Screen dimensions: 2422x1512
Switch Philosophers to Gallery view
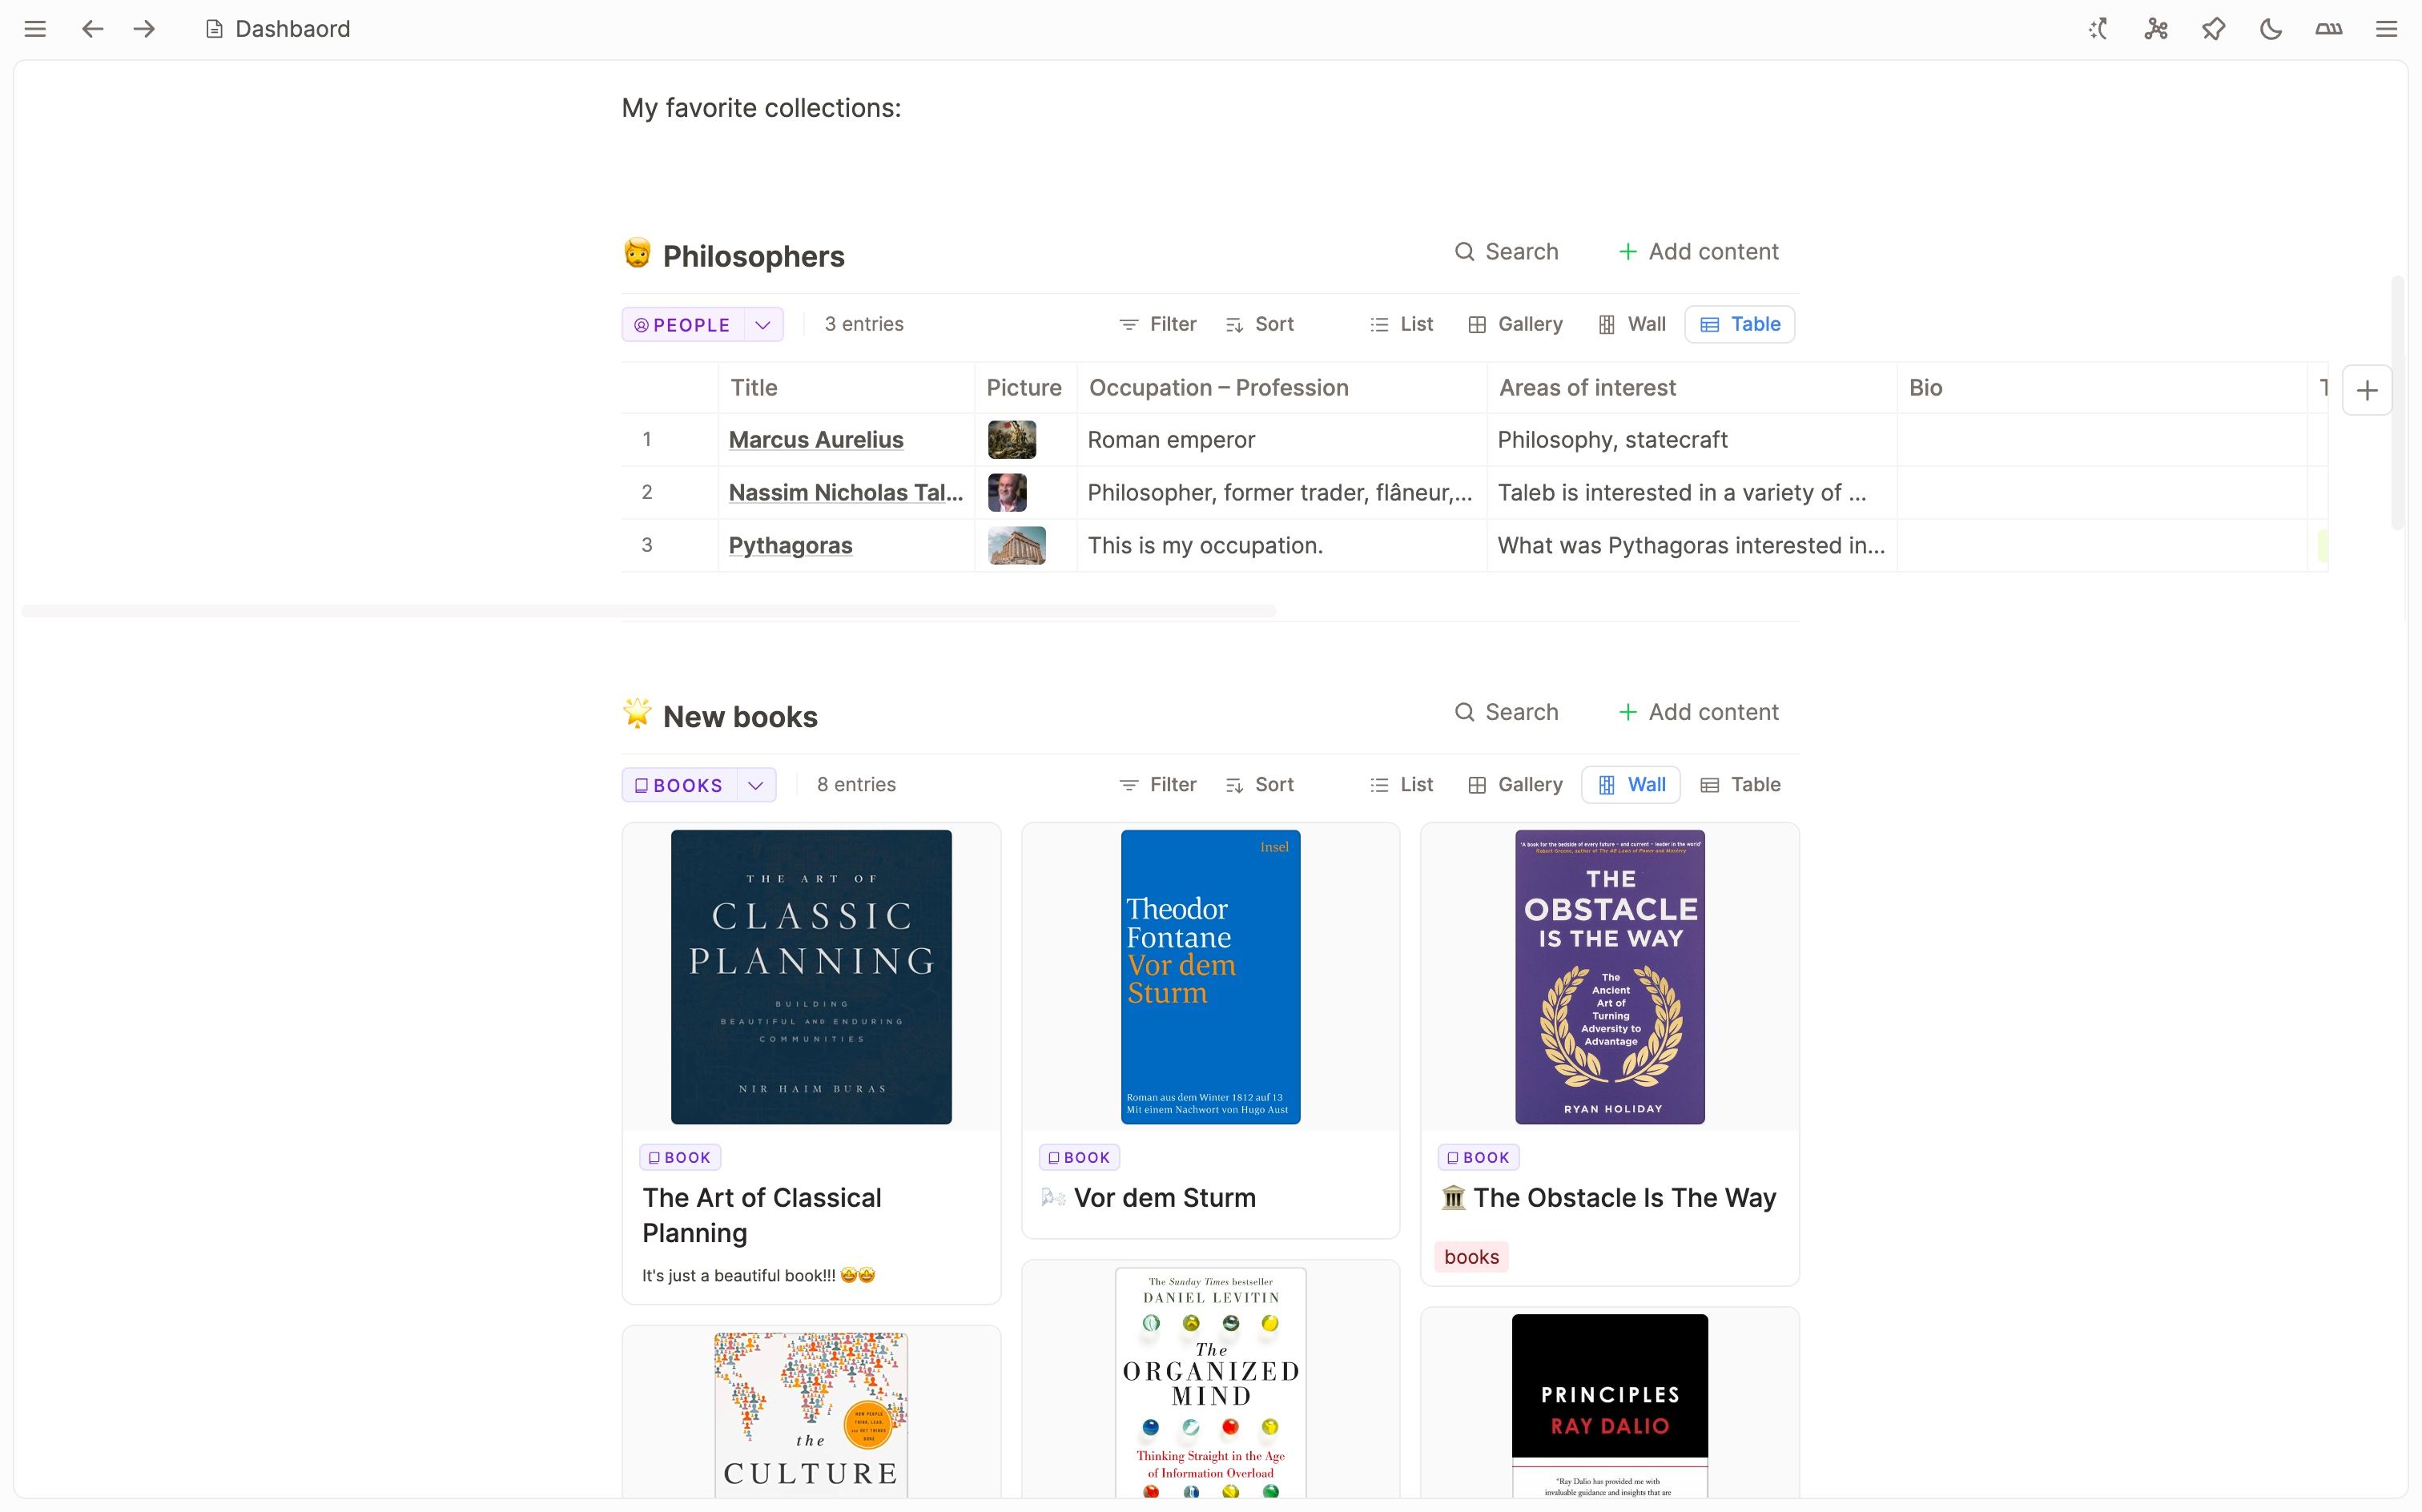1515,324
